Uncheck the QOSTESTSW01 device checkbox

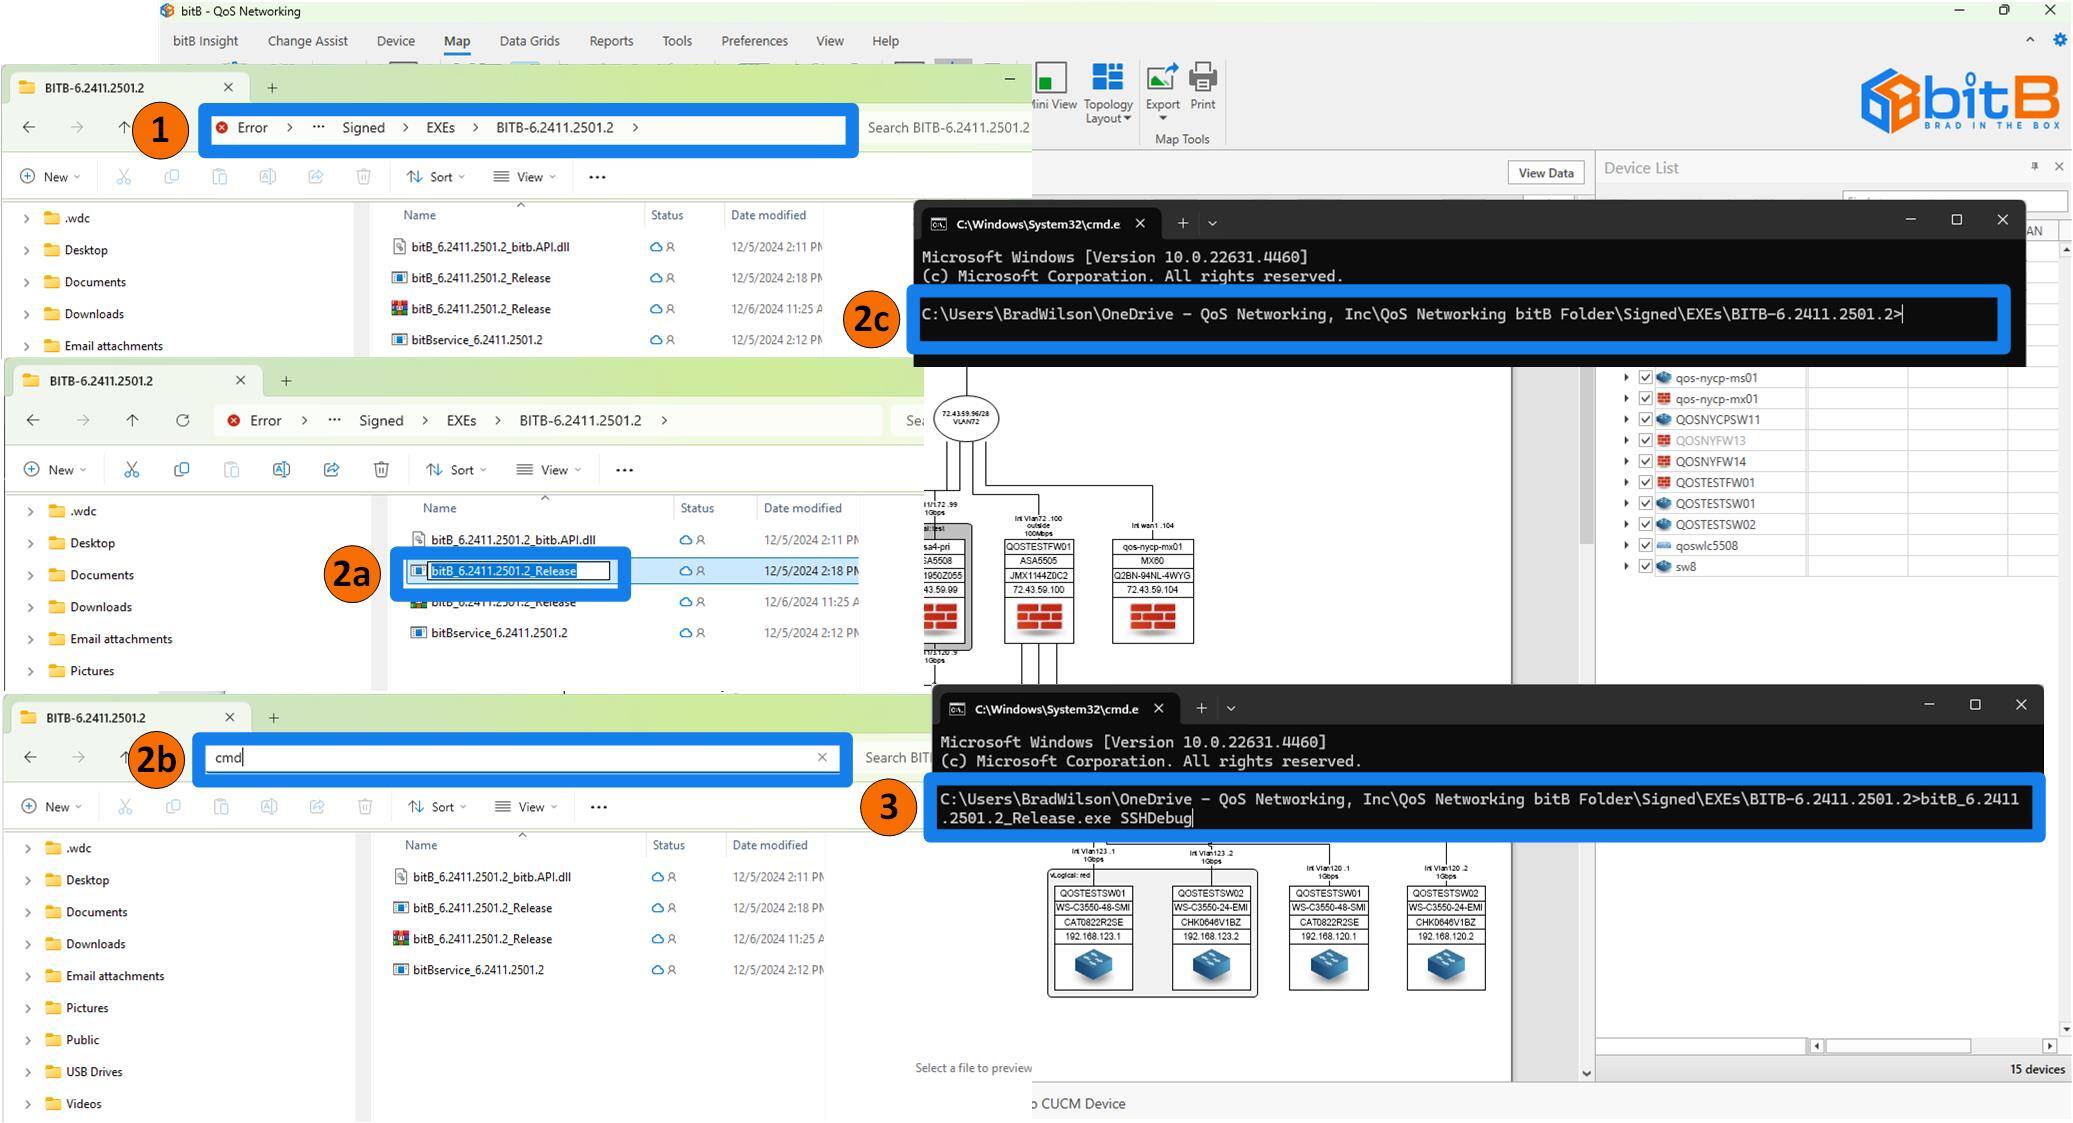tap(1645, 503)
